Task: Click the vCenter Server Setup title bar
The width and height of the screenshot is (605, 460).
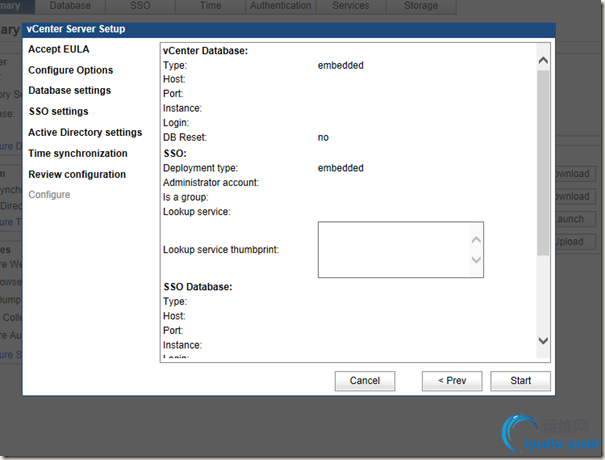Action: click(x=289, y=29)
